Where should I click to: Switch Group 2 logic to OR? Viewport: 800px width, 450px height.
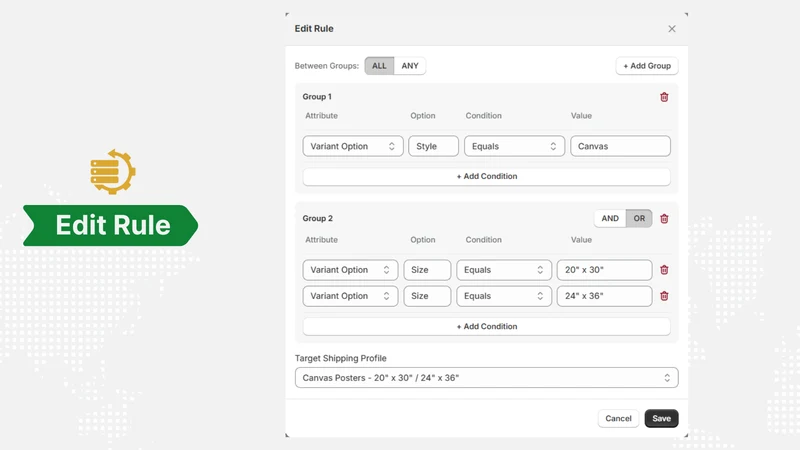pos(639,218)
